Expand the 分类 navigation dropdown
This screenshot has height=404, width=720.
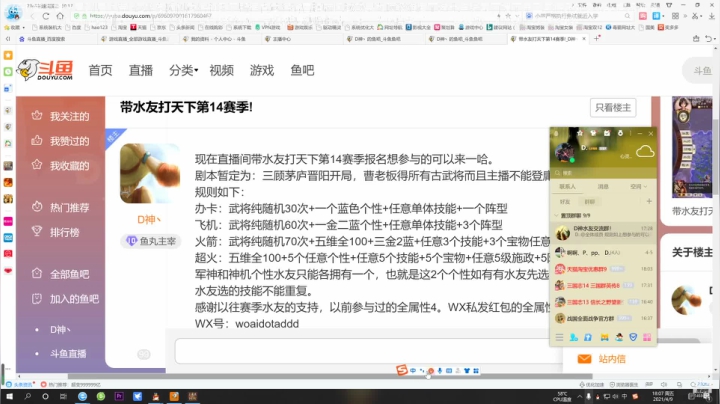(x=183, y=70)
